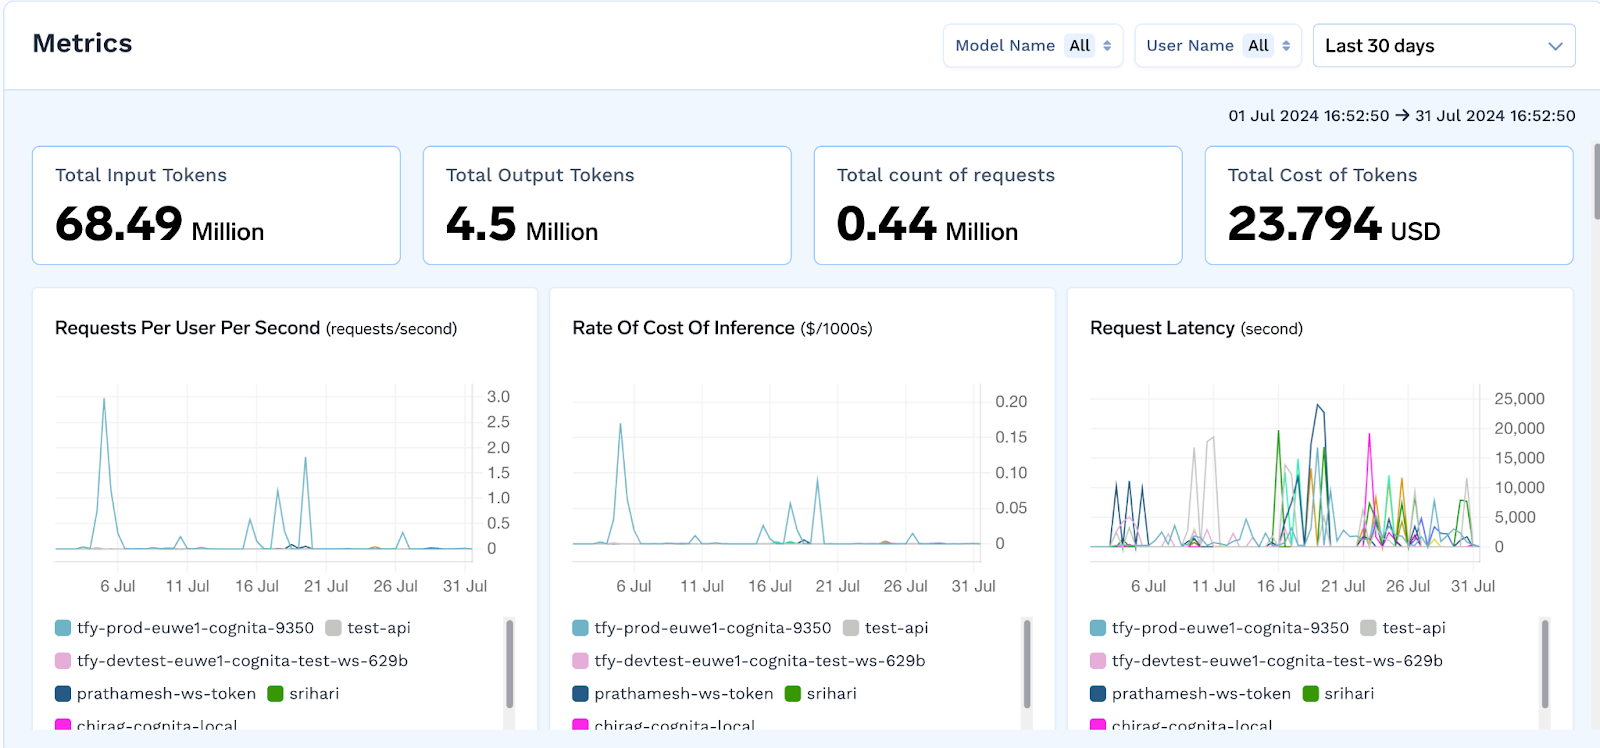Viewport: 1600px width, 748px height.
Task: Expand the Last 30 days range selector
Action: 1444,46
